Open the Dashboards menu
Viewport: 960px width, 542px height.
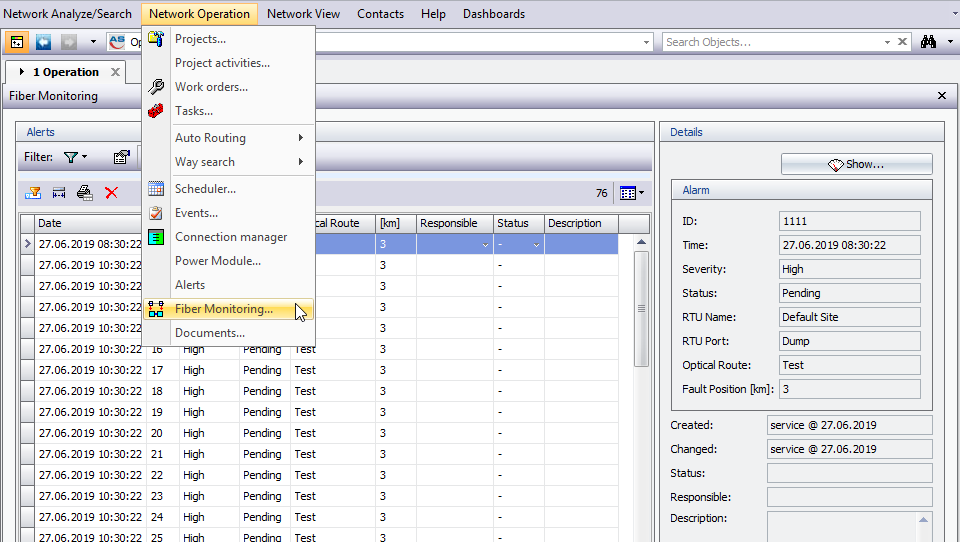point(493,13)
